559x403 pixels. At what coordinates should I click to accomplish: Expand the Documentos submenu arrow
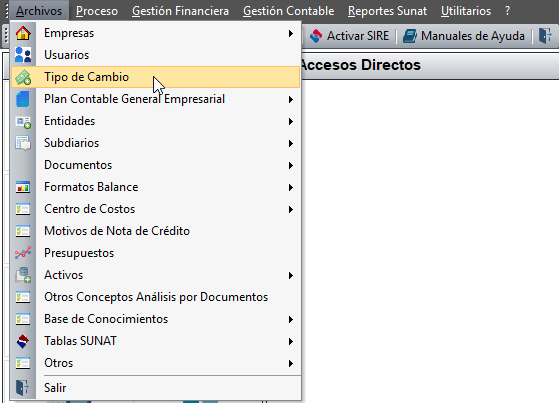[x=291, y=165]
